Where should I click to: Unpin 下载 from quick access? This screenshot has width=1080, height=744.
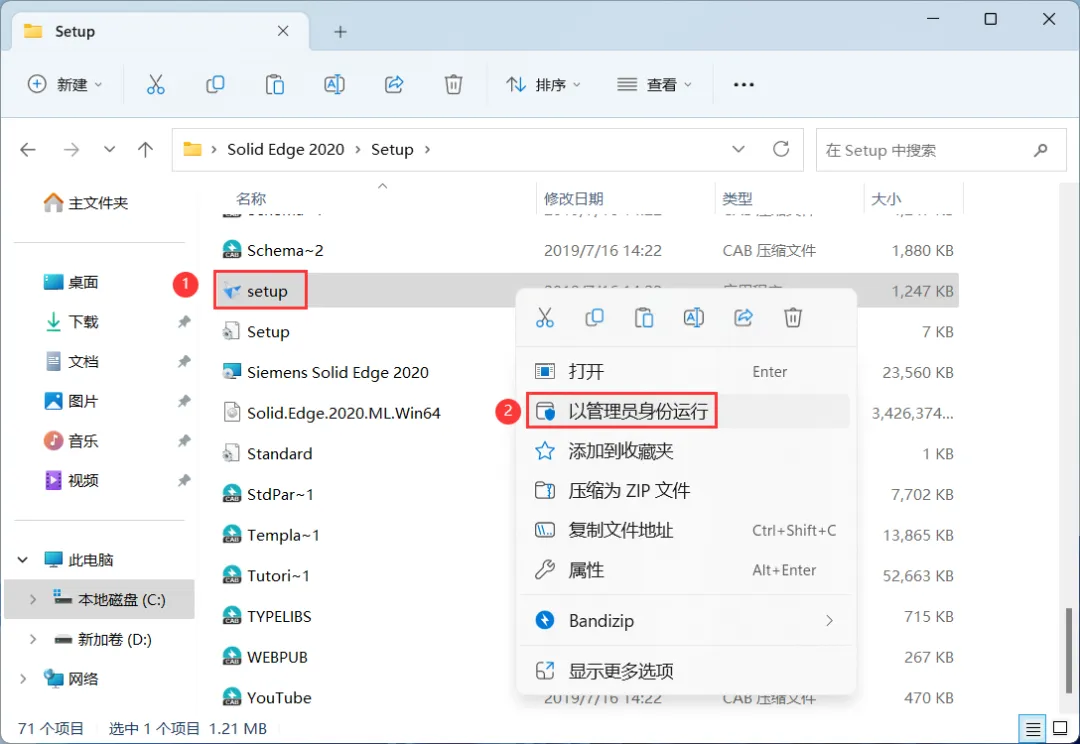[184, 322]
